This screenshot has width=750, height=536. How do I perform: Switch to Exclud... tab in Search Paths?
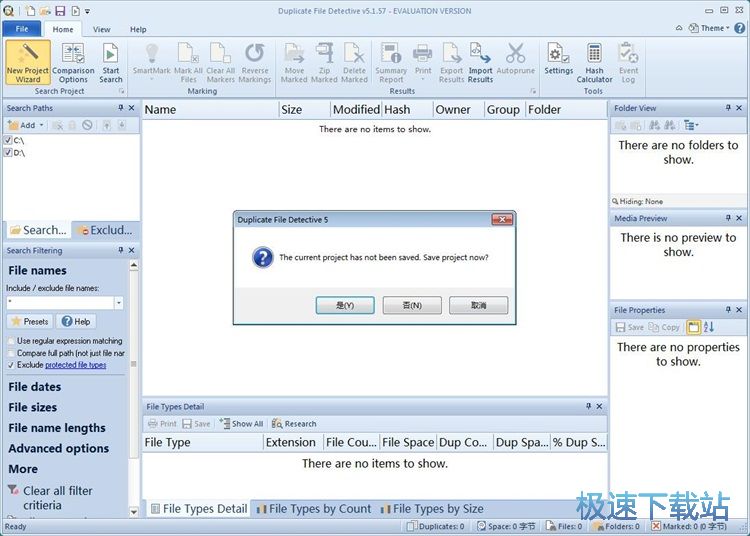(105, 230)
